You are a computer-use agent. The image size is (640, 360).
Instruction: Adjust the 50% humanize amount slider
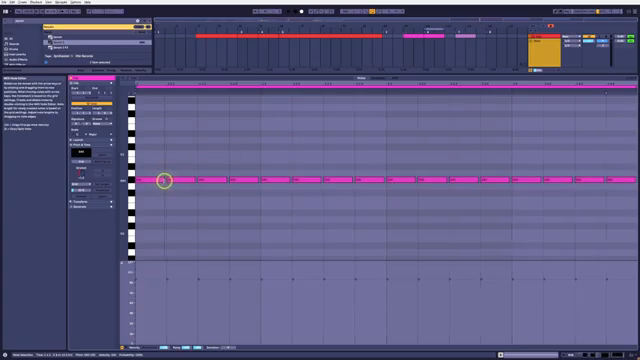point(81,190)
